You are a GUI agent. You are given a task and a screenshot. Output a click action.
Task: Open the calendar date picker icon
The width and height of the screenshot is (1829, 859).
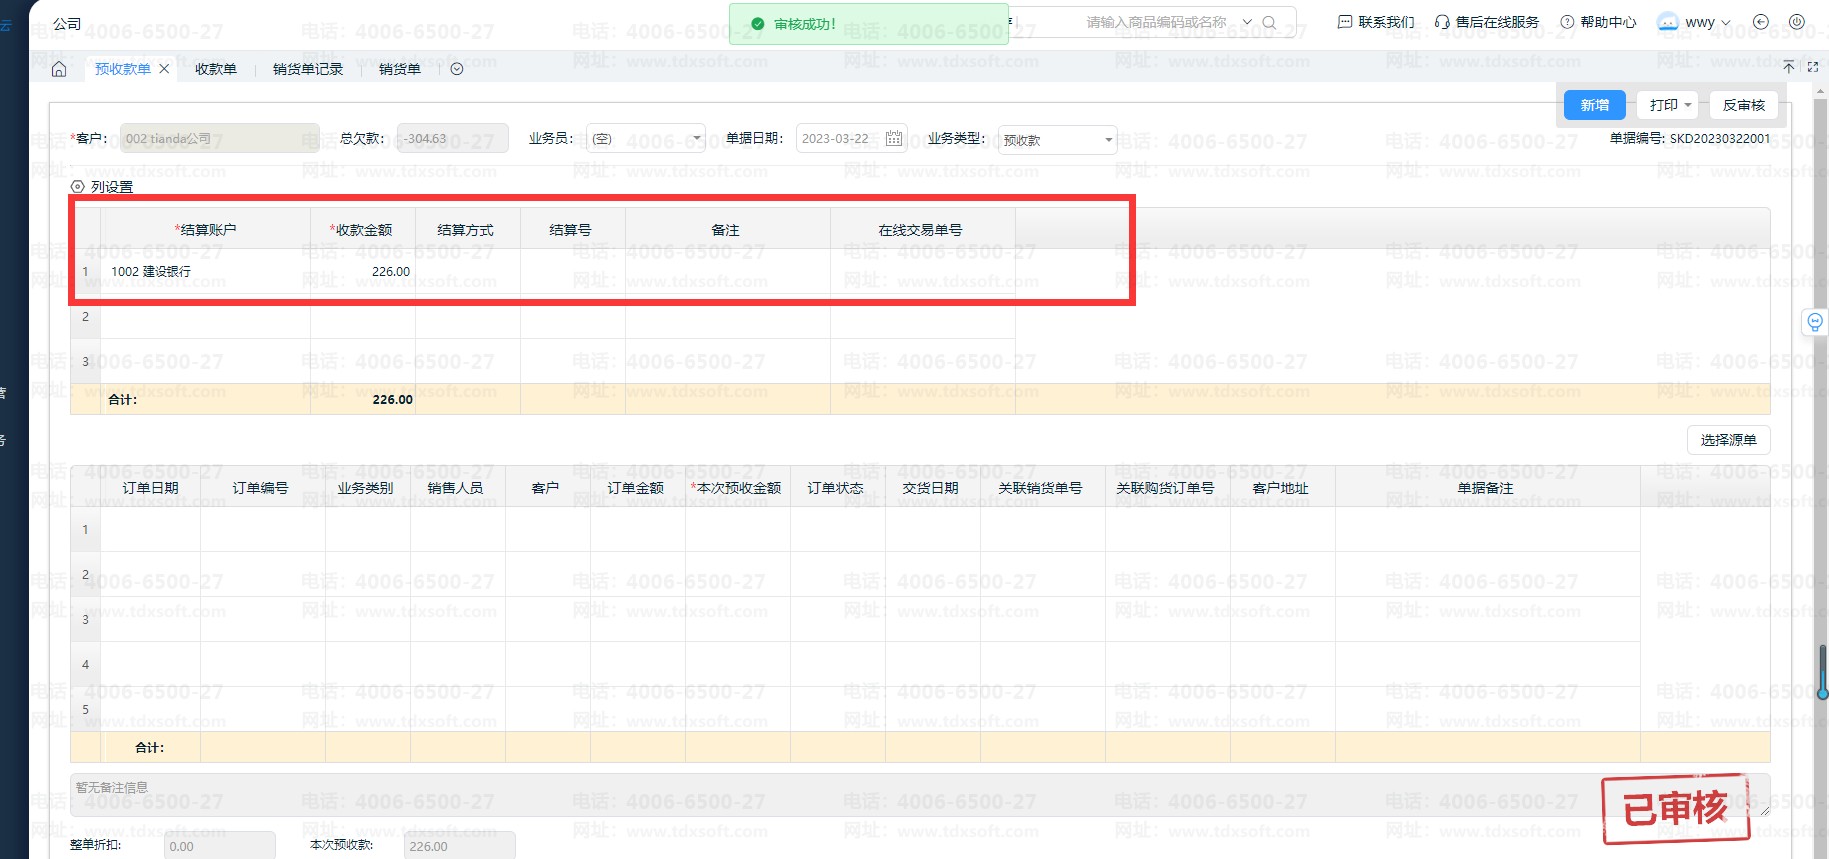click(x=893, y=139)
